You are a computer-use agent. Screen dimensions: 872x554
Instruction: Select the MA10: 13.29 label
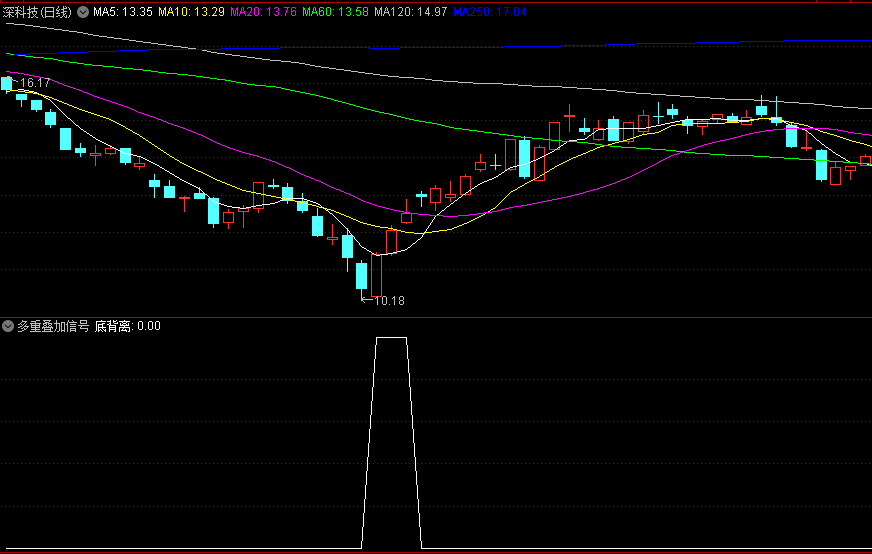191,12
